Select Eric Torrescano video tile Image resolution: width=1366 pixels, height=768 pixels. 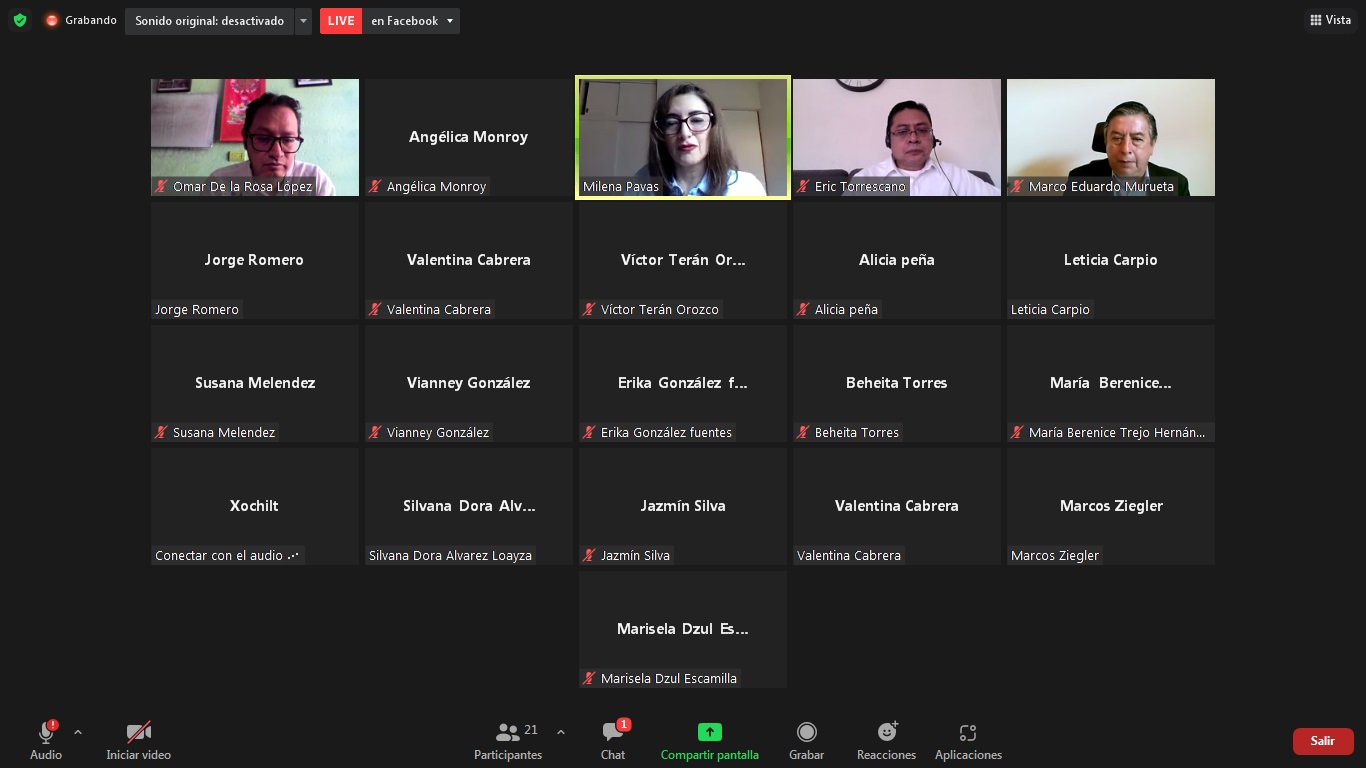coord(897,137)
